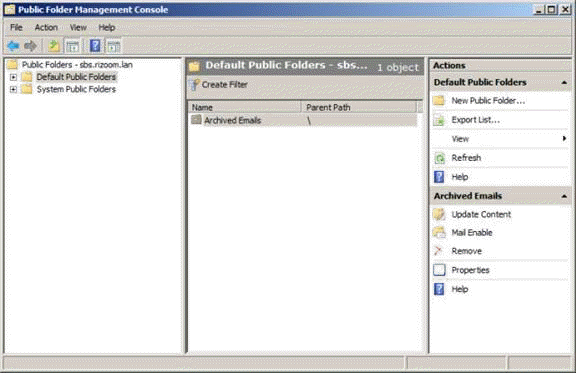Image resolution: width=576 pixels, height=373 pixels.
Task: Open the Action menu
Action: coord(46,28)
